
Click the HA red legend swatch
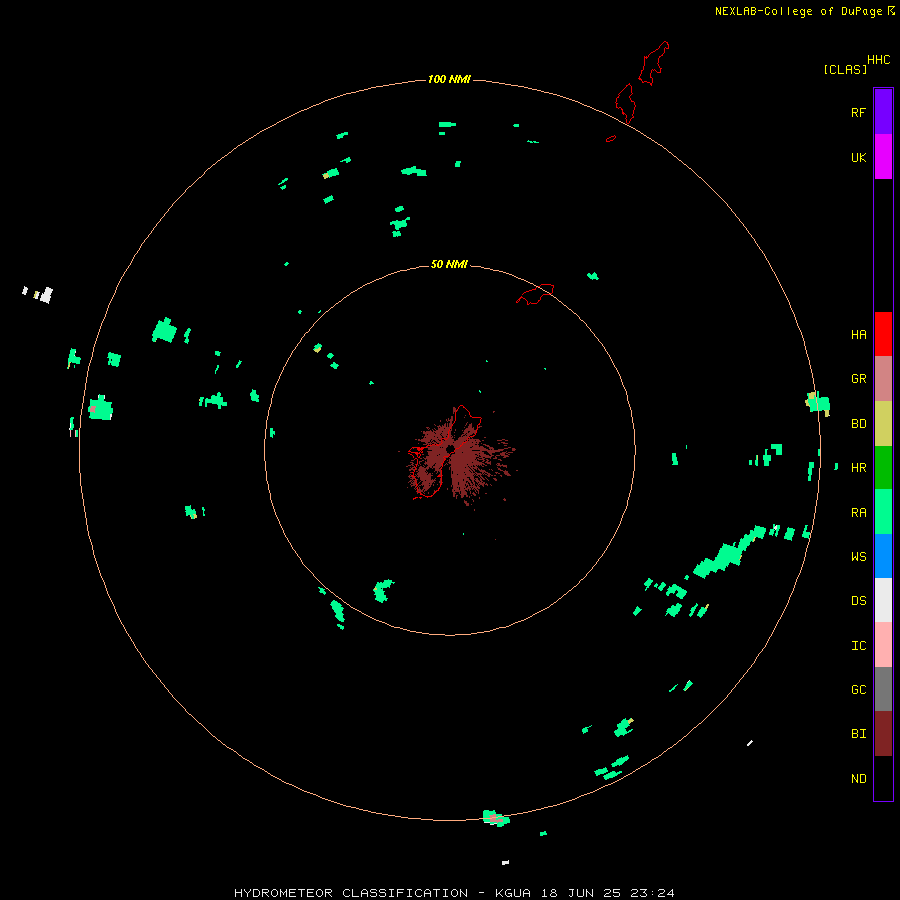pyautogui.click(x=883, y=334)
